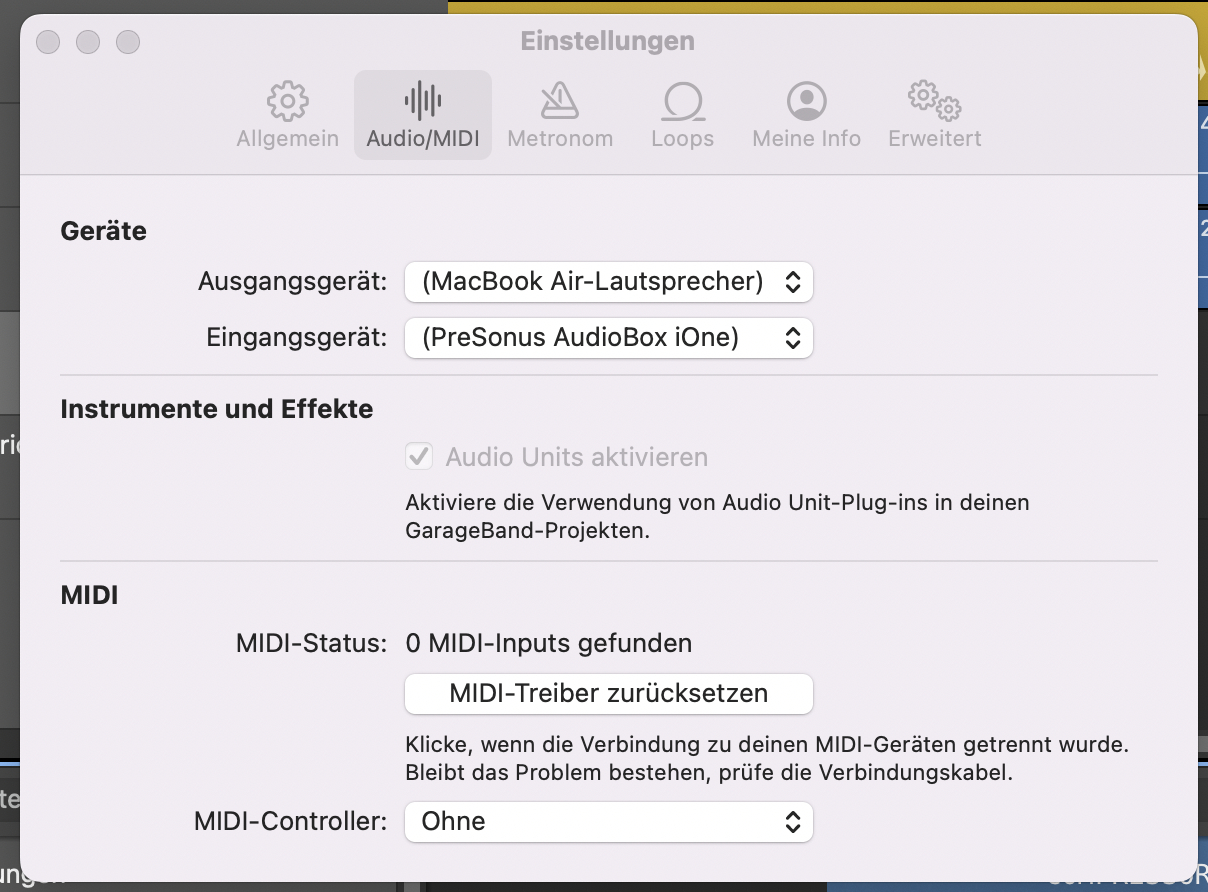The height and width of the screenshot is (892, 1208).
Task: Close the Einstellungen window
Action: (48, 42)
